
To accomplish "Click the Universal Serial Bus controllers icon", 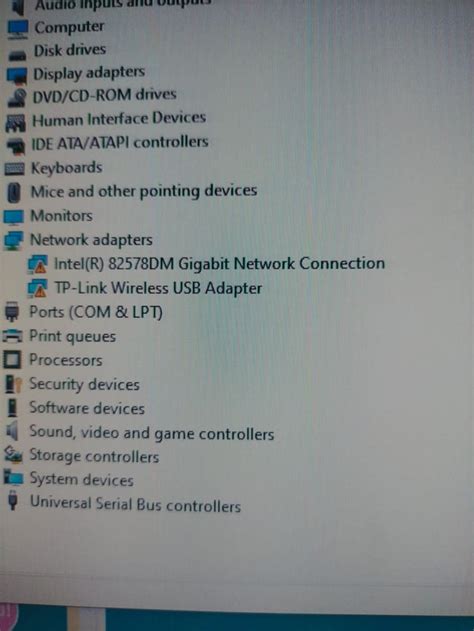I will coord(13,500).
